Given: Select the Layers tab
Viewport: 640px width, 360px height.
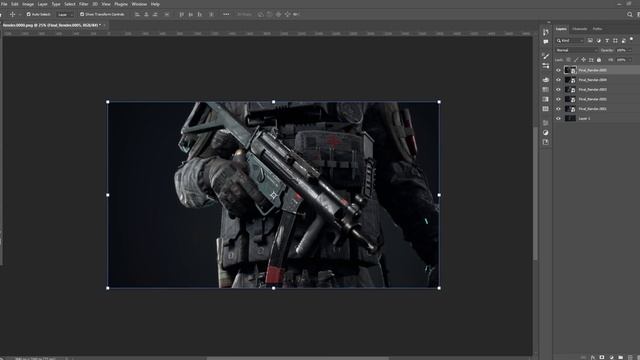Looking at the screenshot, I should pyautogui.click(x=561, y=29).
